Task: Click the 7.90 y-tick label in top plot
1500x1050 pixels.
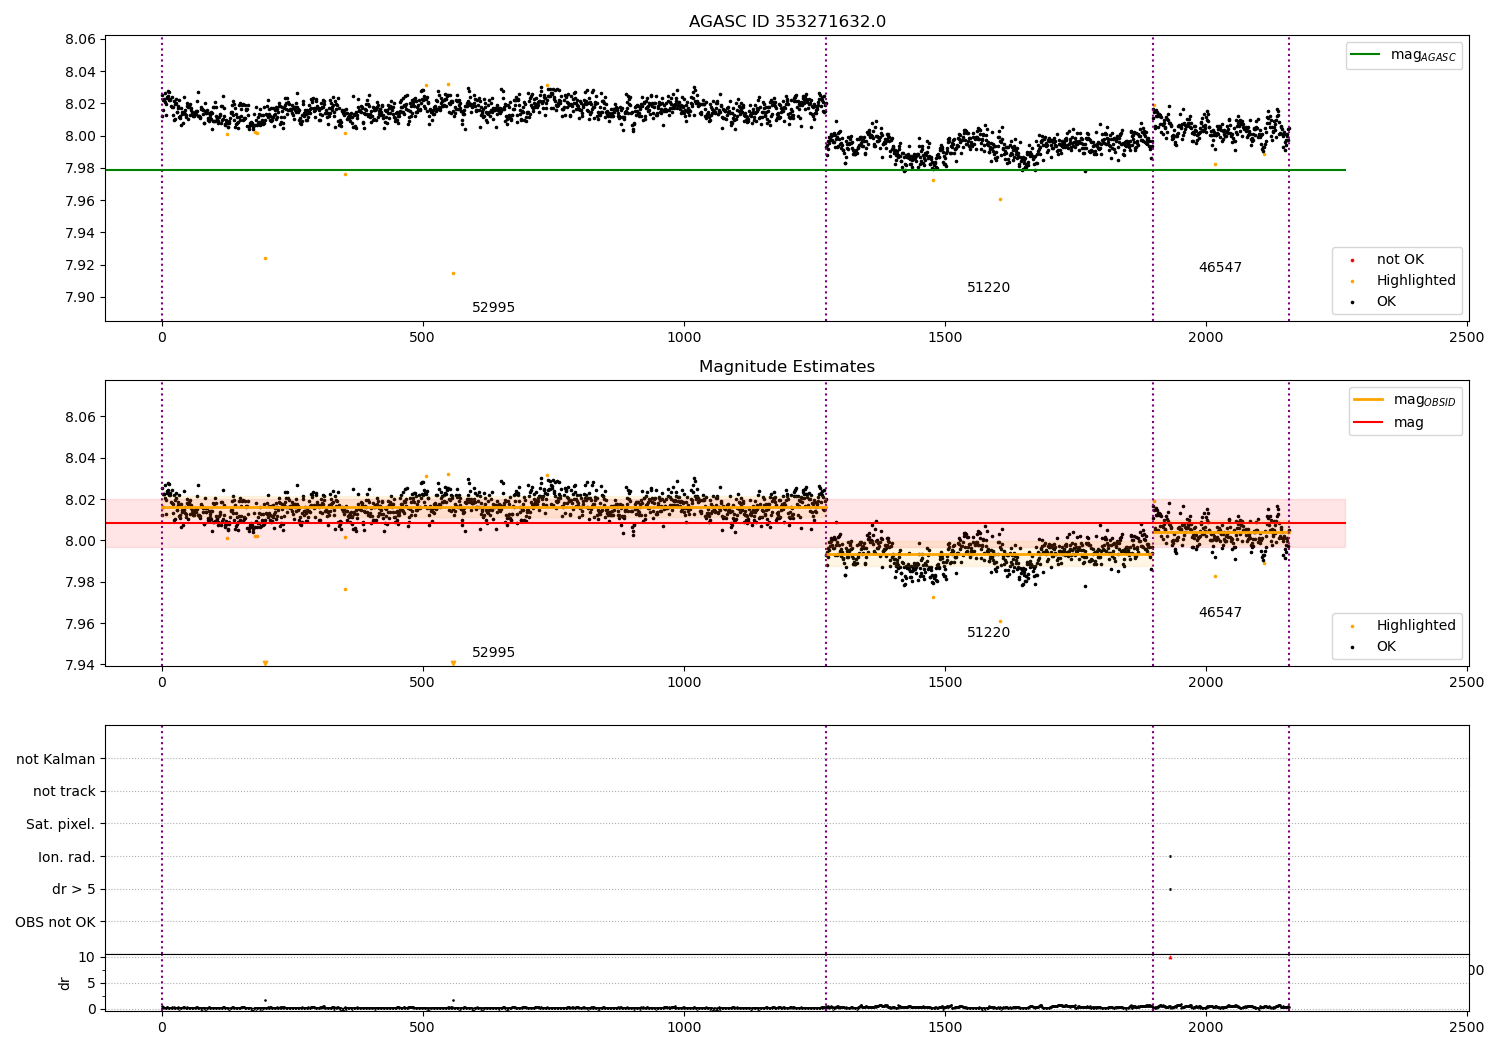Action: 79,297
